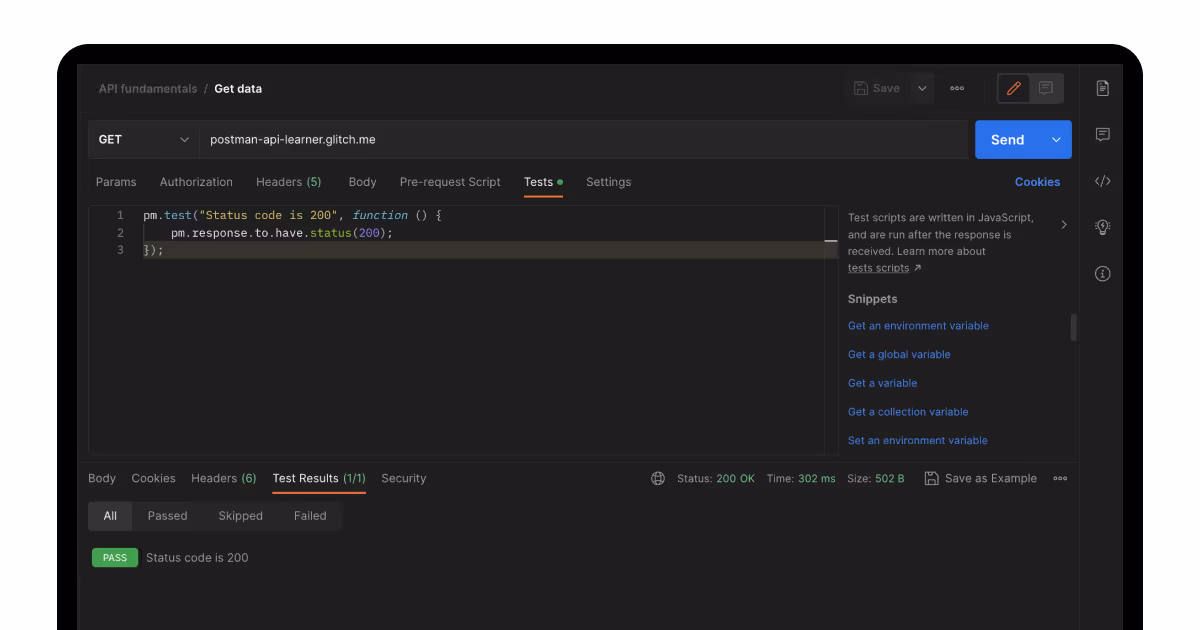The width and height of the screenshot is (1200, 630).
Task: Click the request URL field
Action: coord(583,140)
